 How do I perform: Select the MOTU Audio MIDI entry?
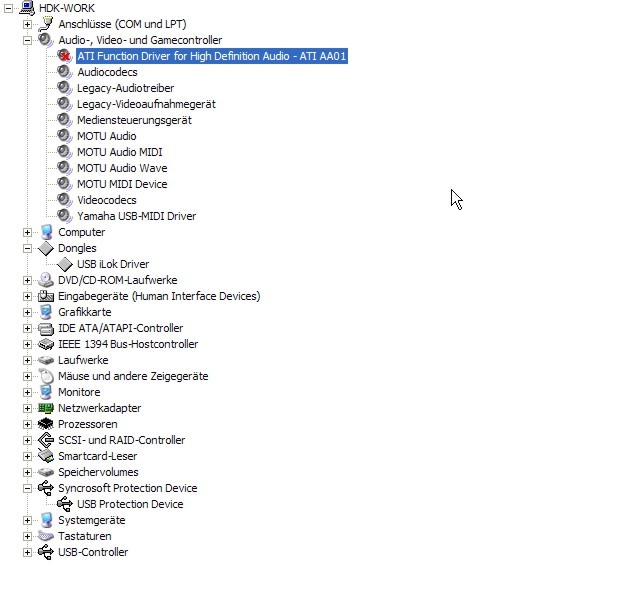click(x=120, y=152)
